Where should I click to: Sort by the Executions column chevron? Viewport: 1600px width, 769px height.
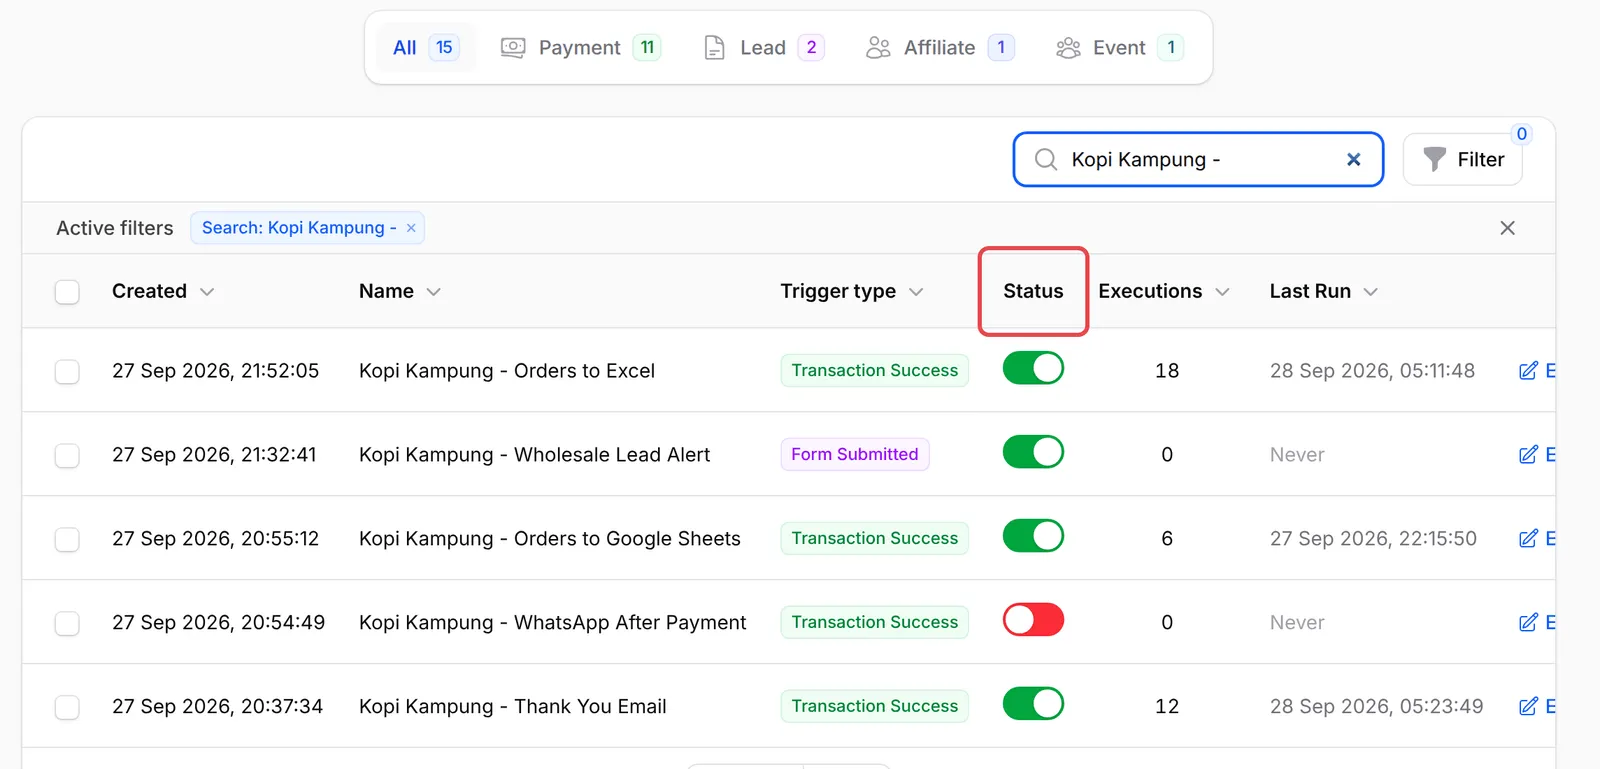[1222, 292]
